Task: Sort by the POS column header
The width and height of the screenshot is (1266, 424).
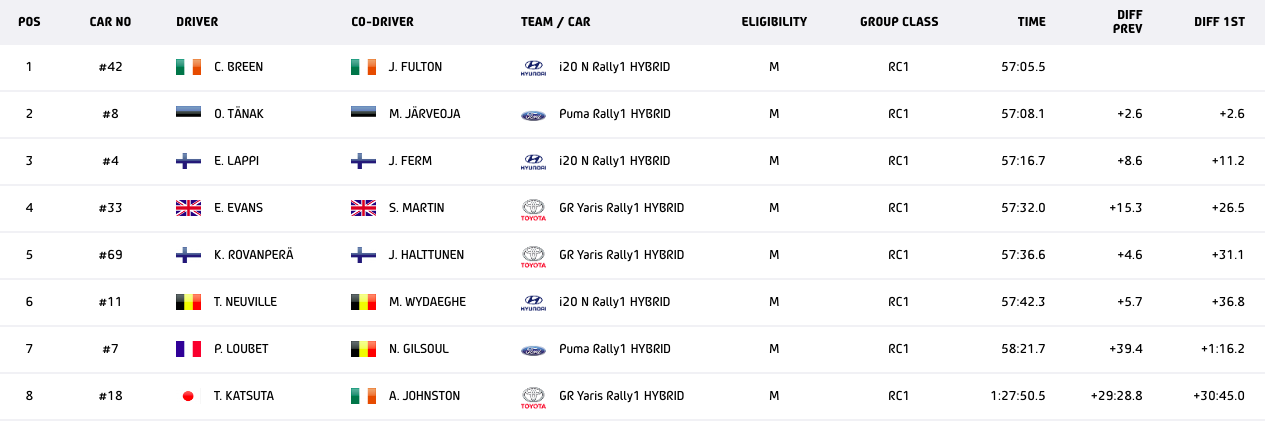Action: (x=29, y=22)
